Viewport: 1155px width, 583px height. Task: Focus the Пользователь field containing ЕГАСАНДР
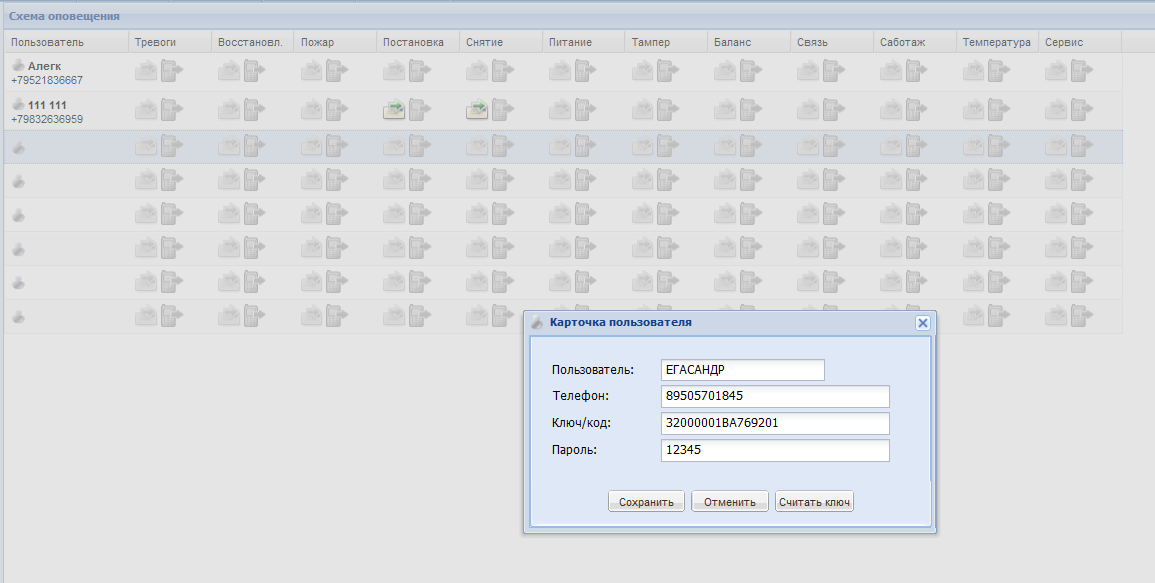(742, 370)
